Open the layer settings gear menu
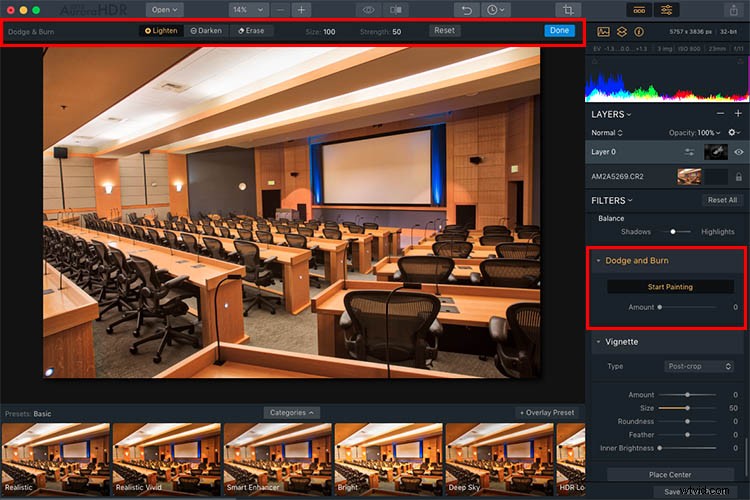The width and height of the screenshot is (750, 500). click(734, 133)
